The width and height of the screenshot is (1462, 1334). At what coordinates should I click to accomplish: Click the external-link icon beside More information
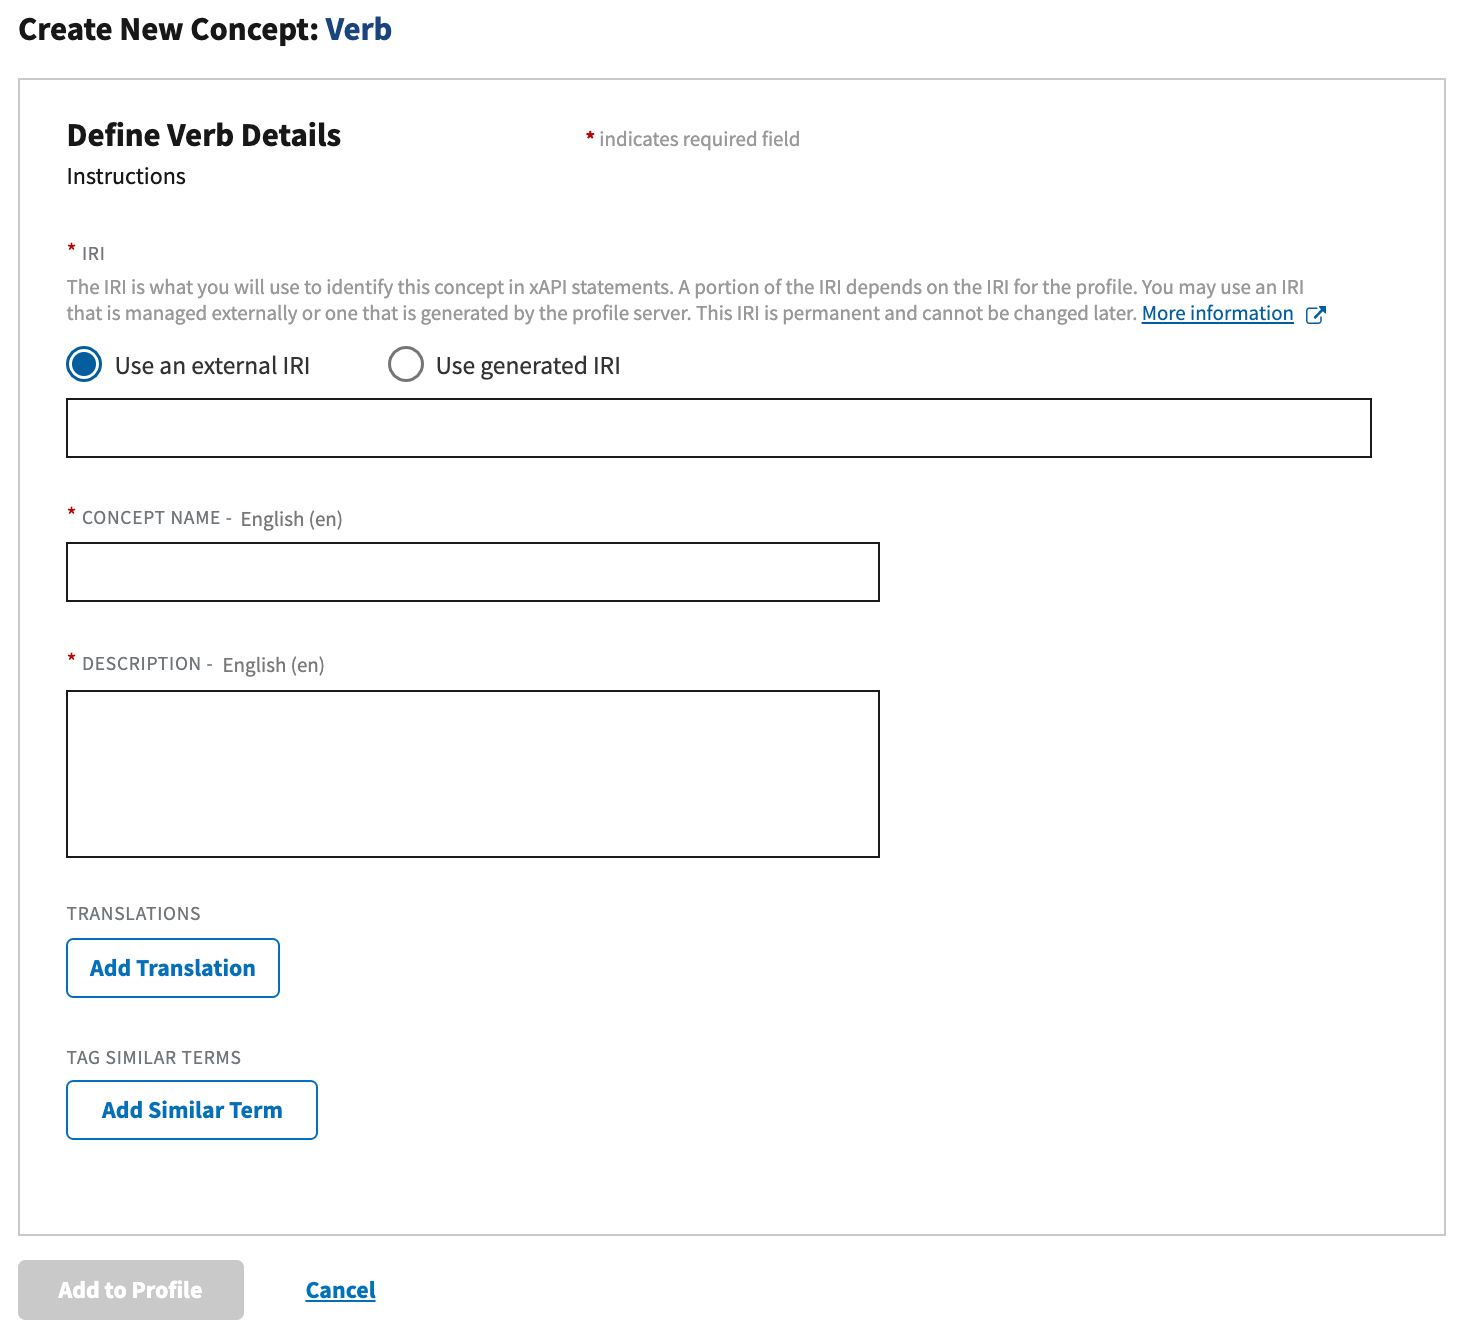(x=1316, y=315)
